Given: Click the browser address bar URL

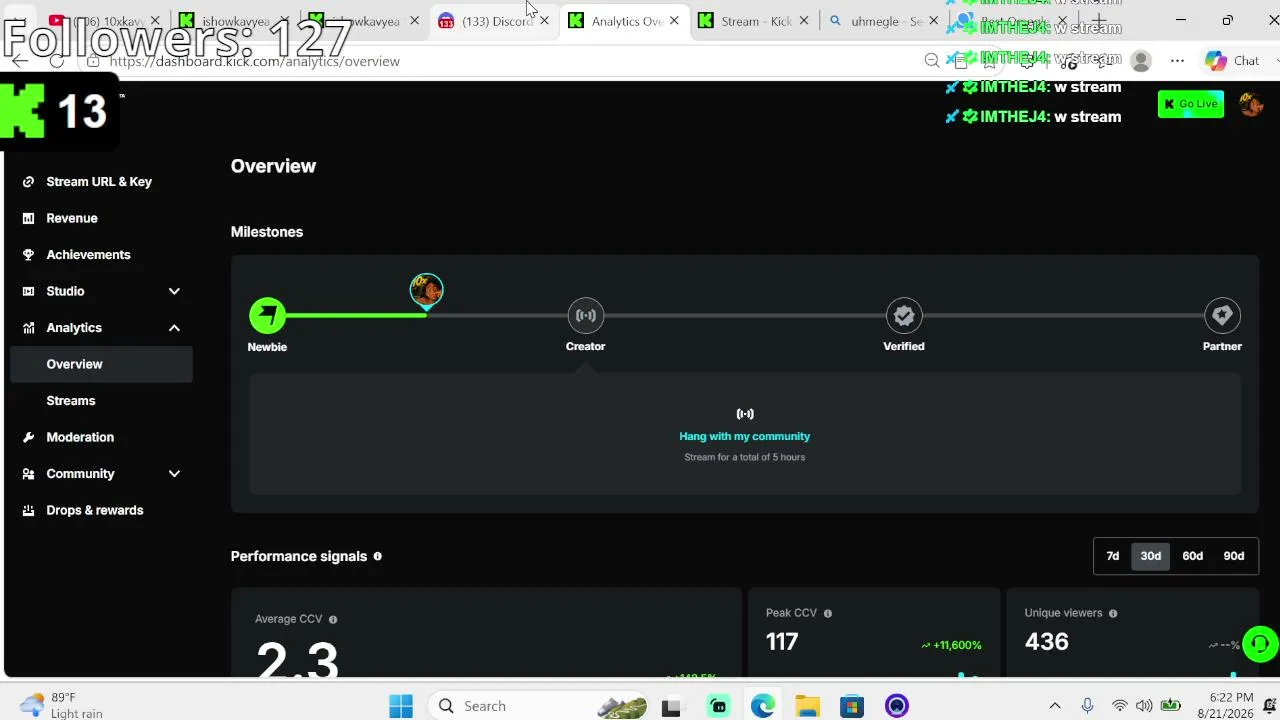Looking at the screenshot, I should [x=255, y=61].
